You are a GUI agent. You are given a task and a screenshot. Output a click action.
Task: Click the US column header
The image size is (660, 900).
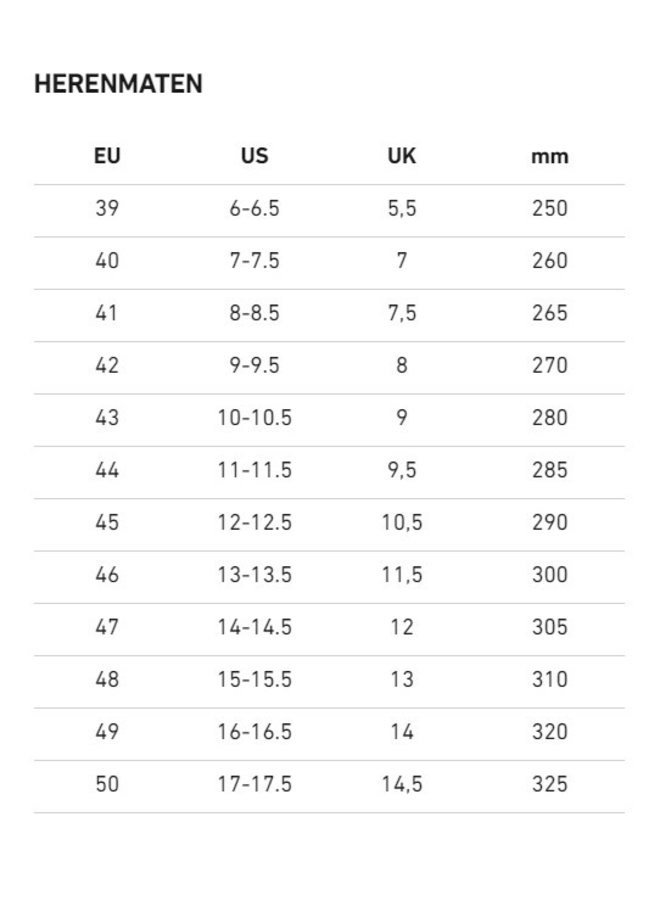click(x=254, y=156)
